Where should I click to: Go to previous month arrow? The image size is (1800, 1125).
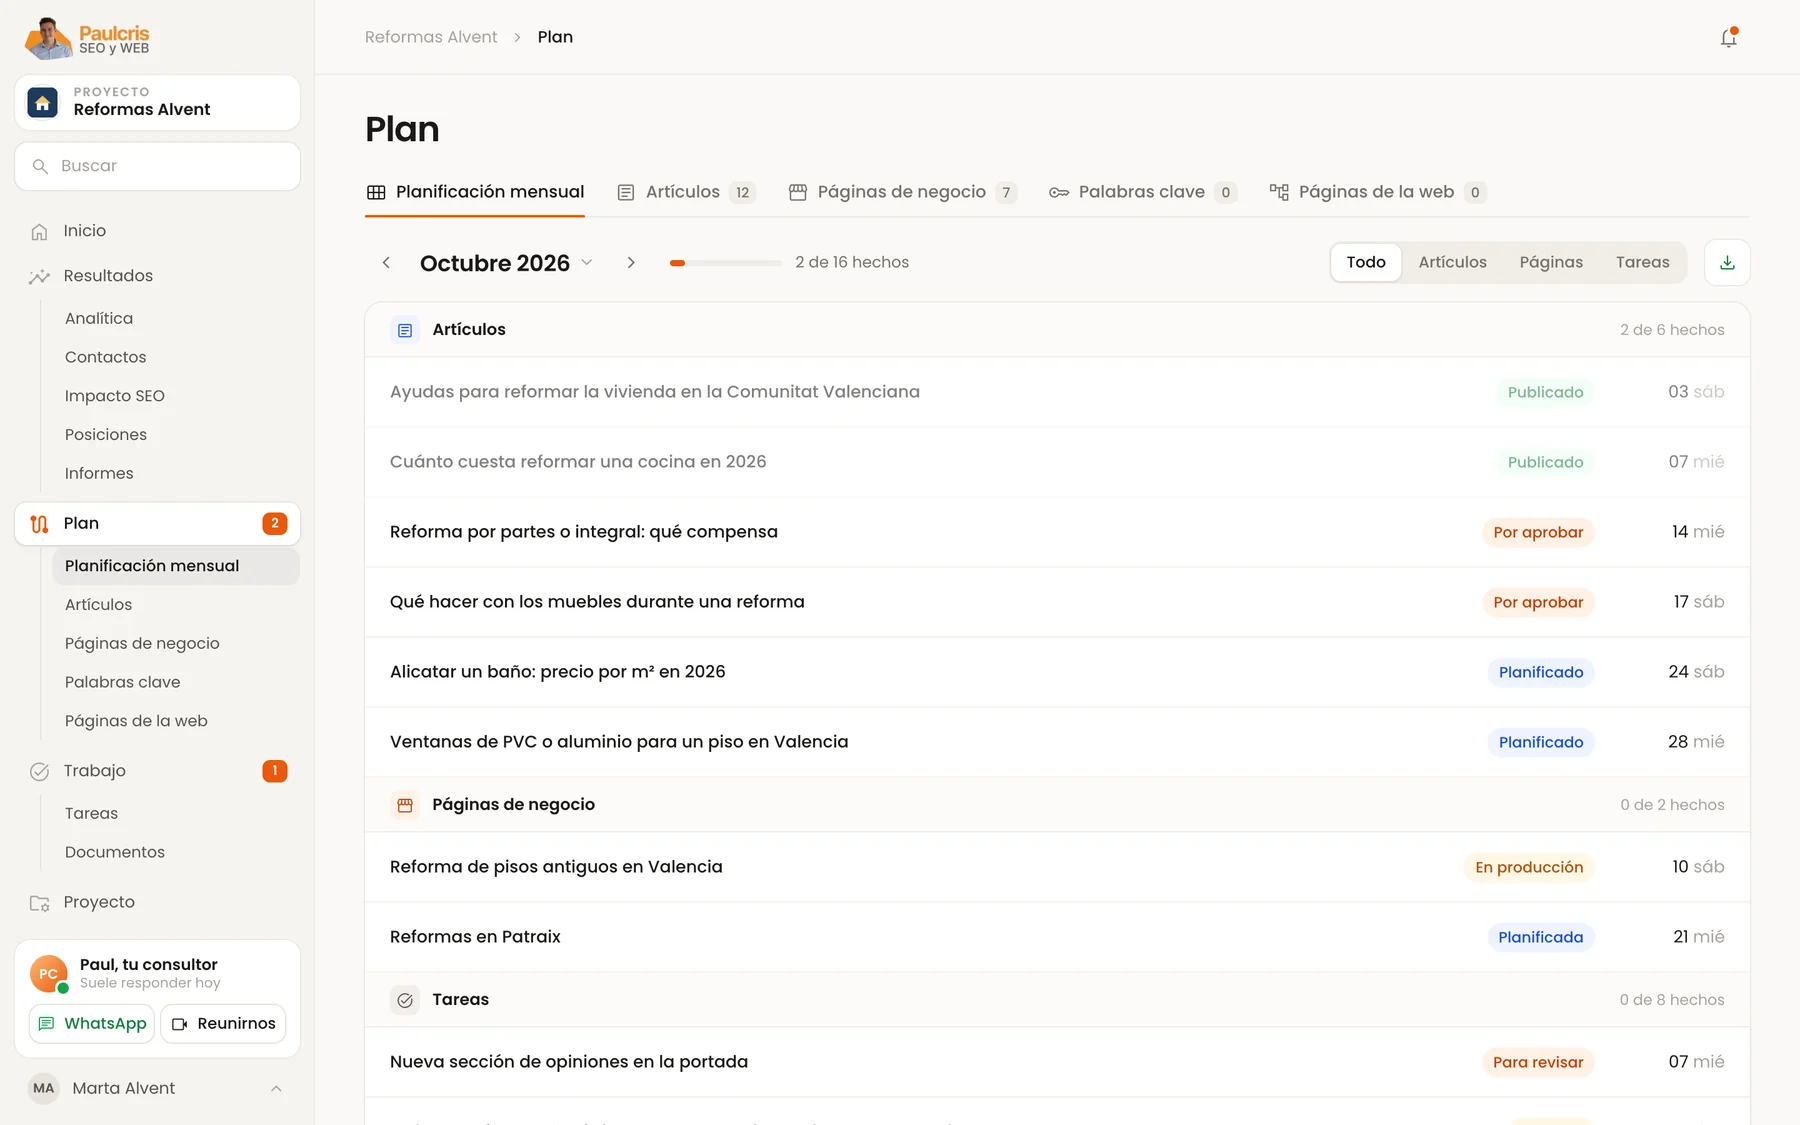(x=386, y=262)
